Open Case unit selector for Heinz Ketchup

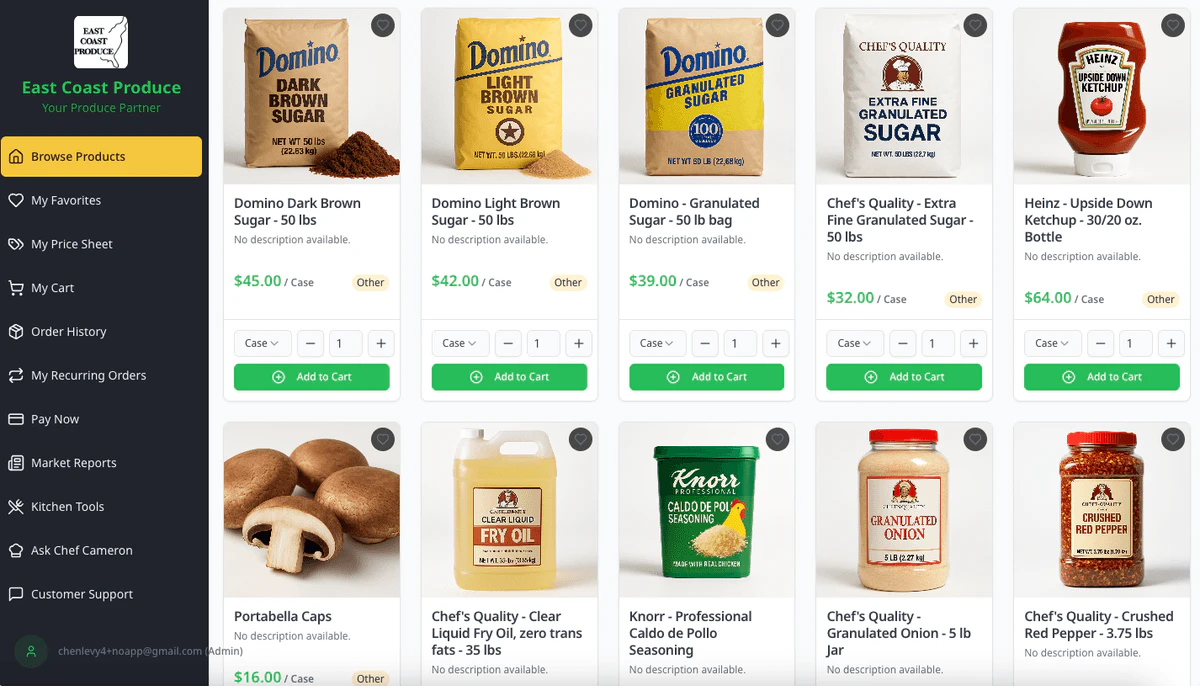(x=1052, y=343)
